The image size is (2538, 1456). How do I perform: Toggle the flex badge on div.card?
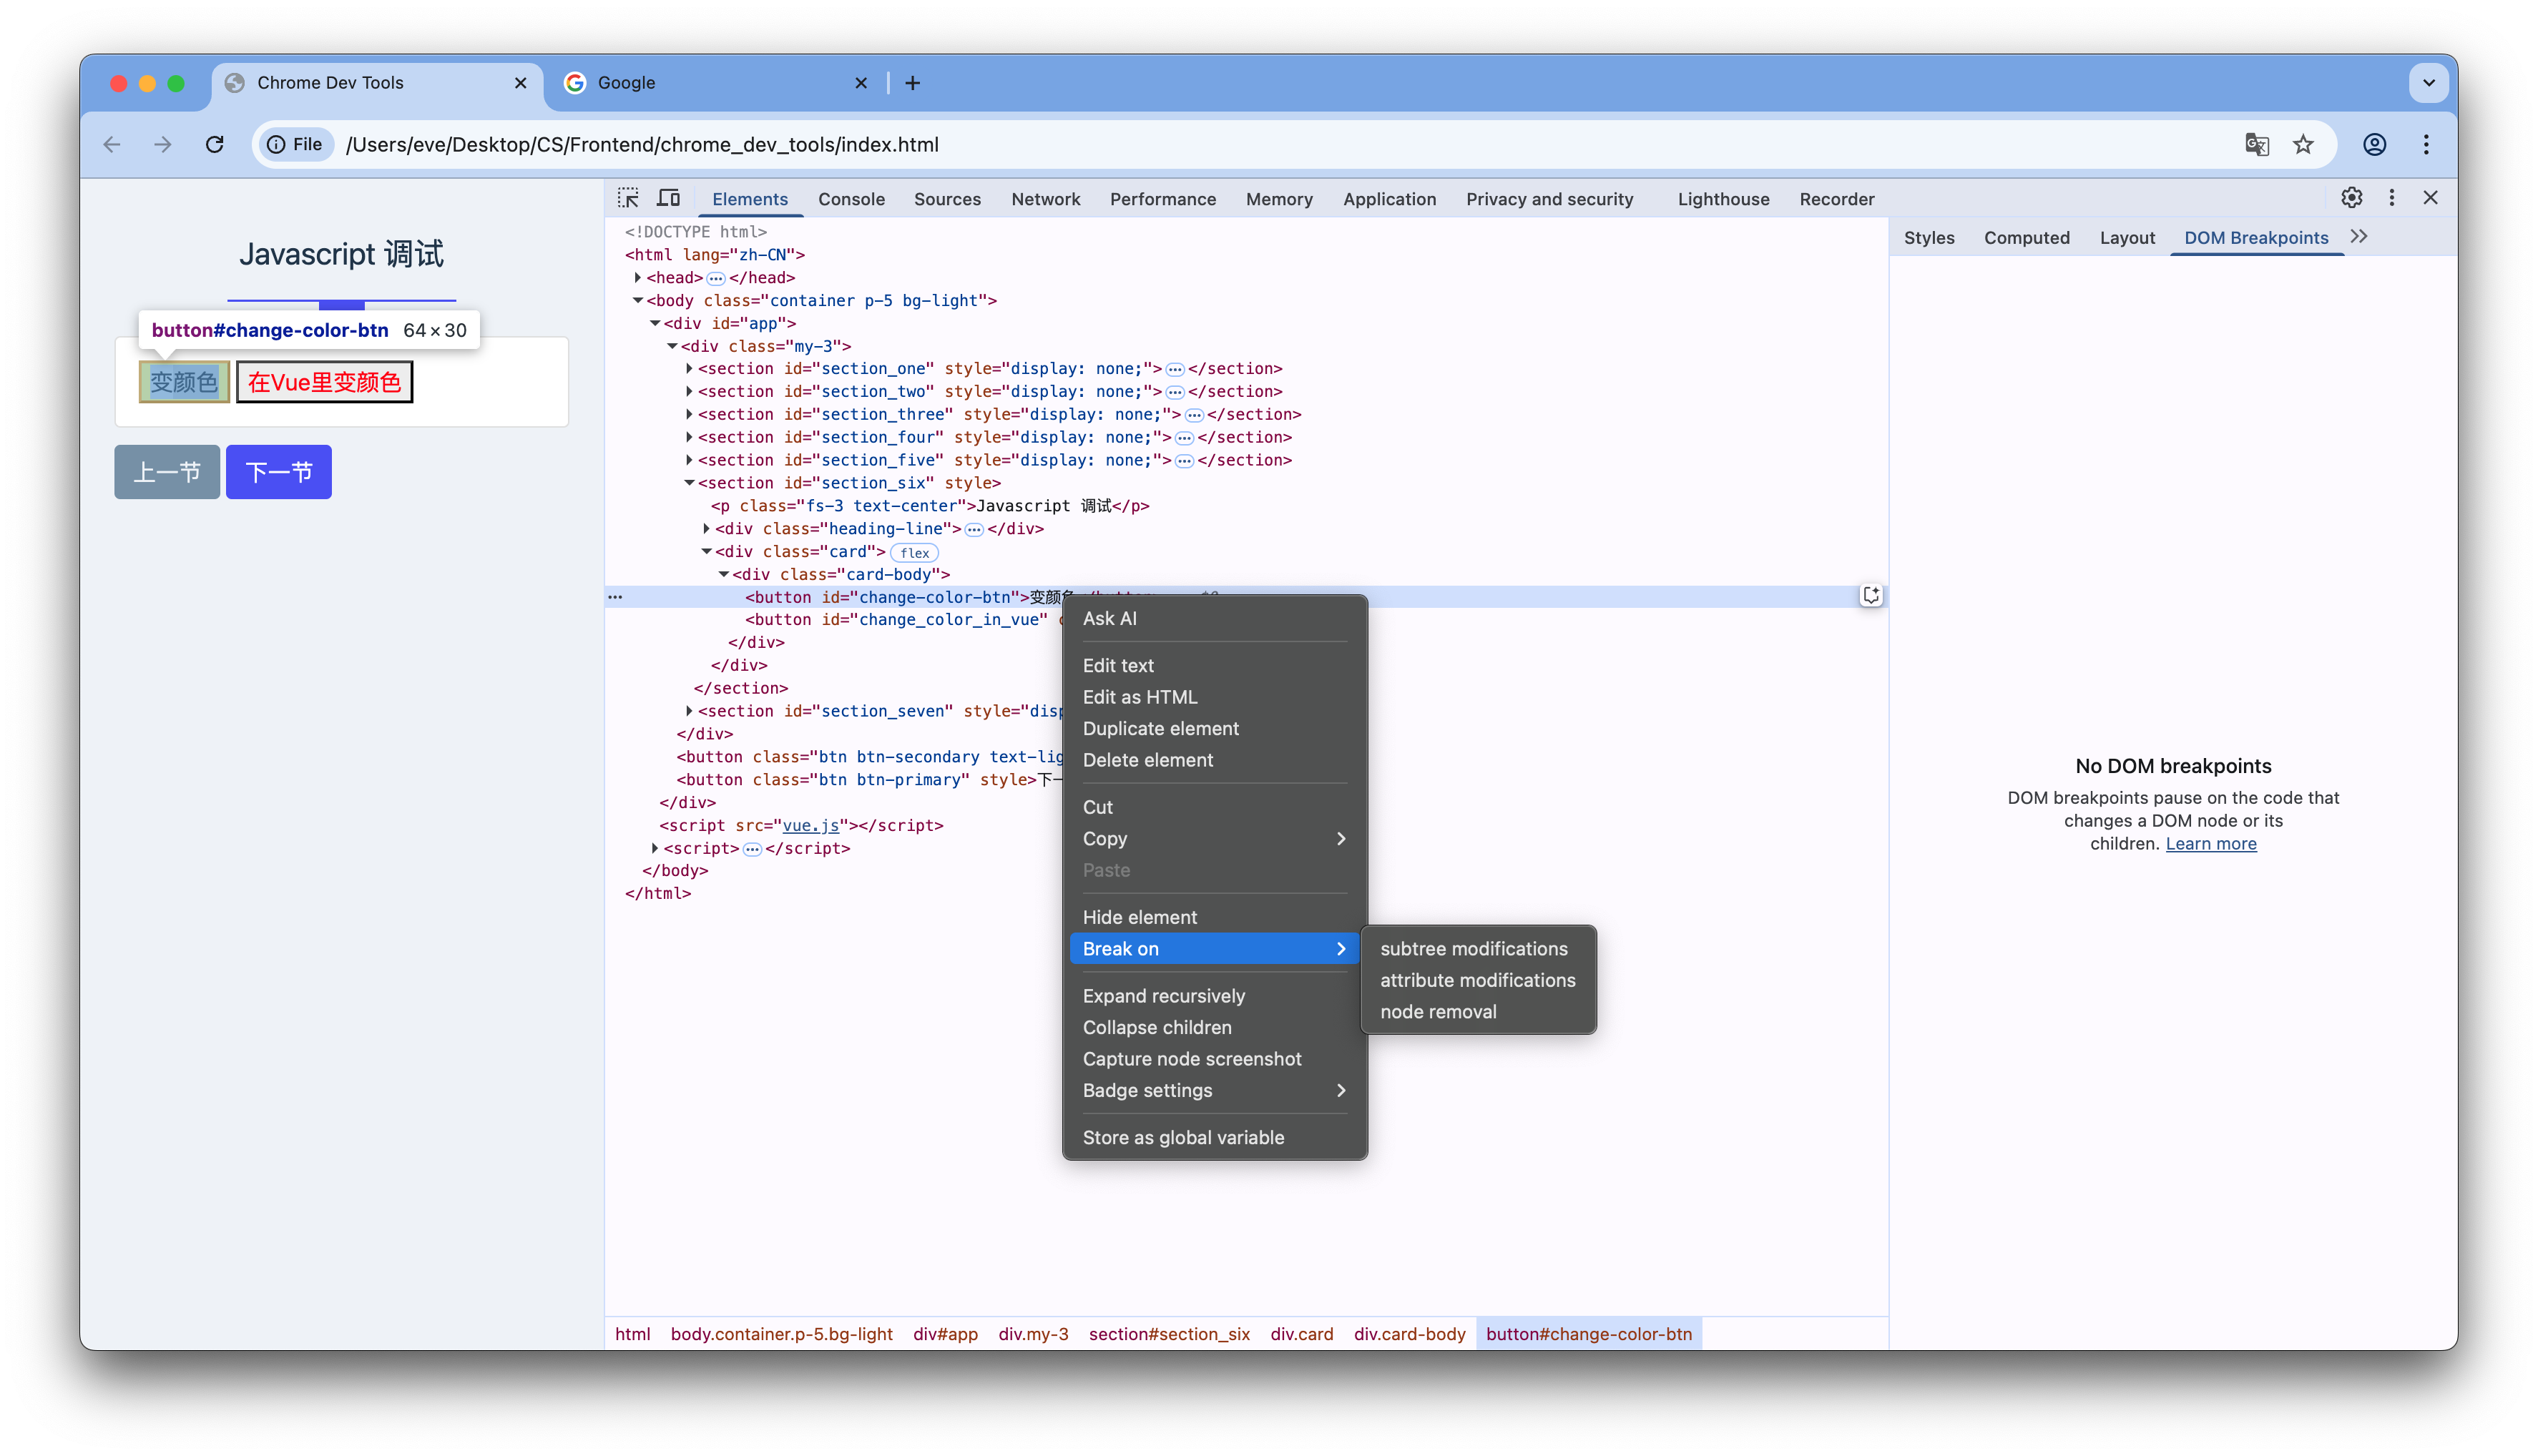[913, 552]
